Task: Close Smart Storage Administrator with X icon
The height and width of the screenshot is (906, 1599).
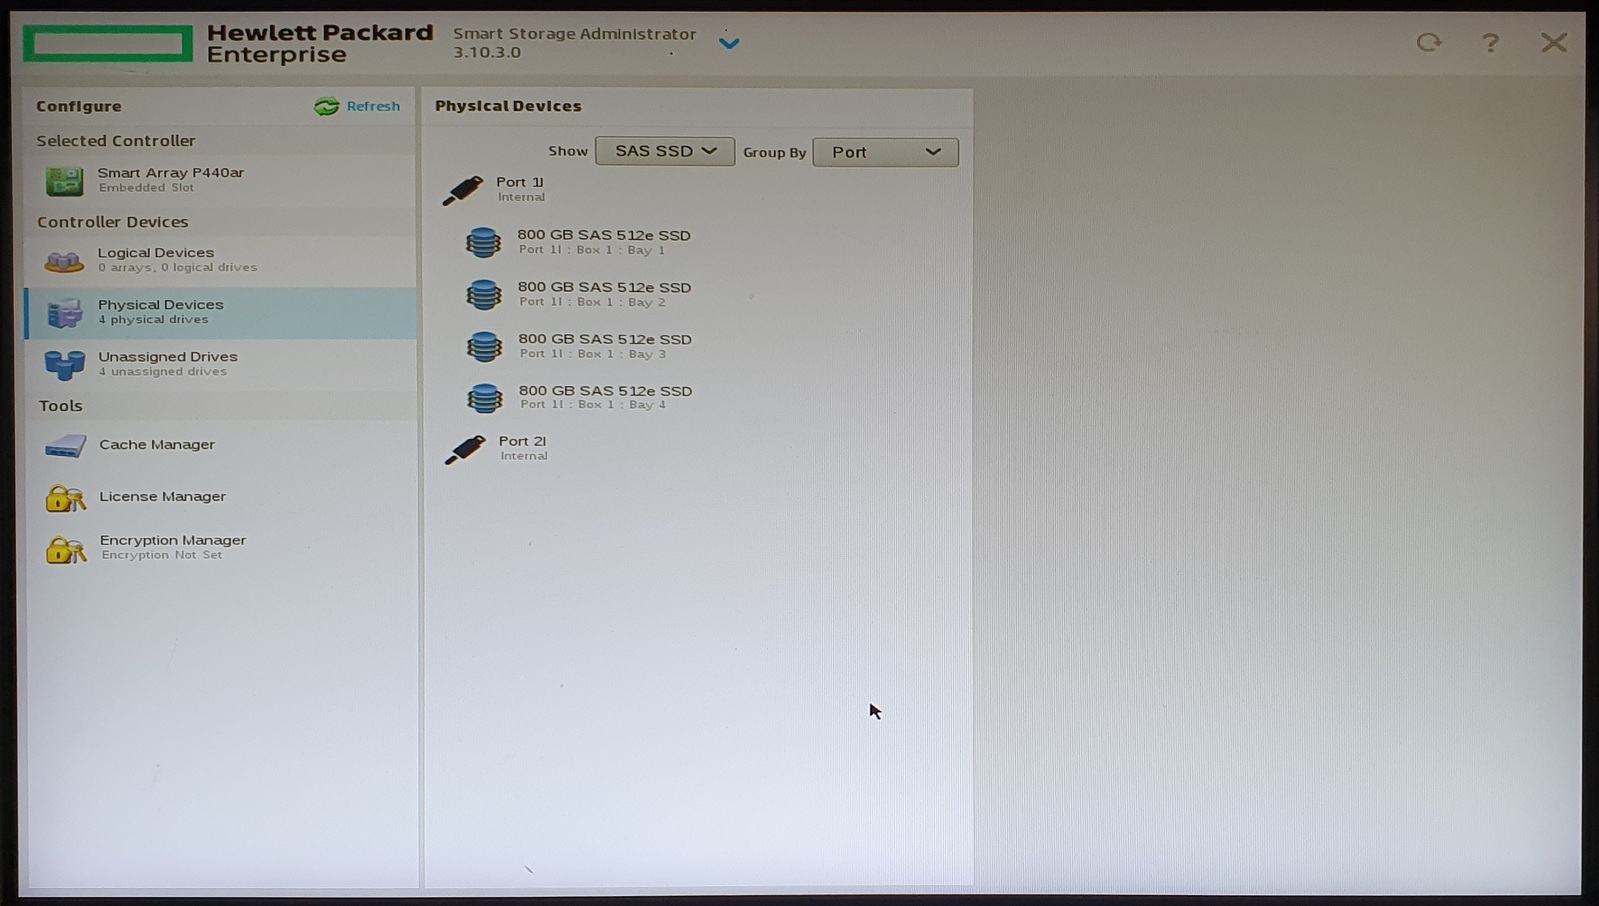Action: click(x=1554, y=42)
